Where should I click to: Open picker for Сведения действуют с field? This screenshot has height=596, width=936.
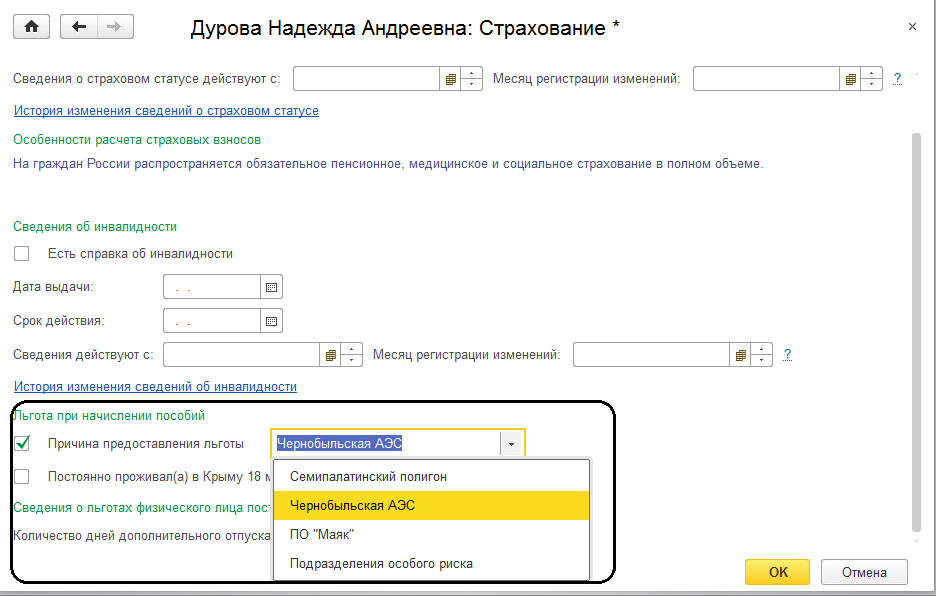pos(330,355)
